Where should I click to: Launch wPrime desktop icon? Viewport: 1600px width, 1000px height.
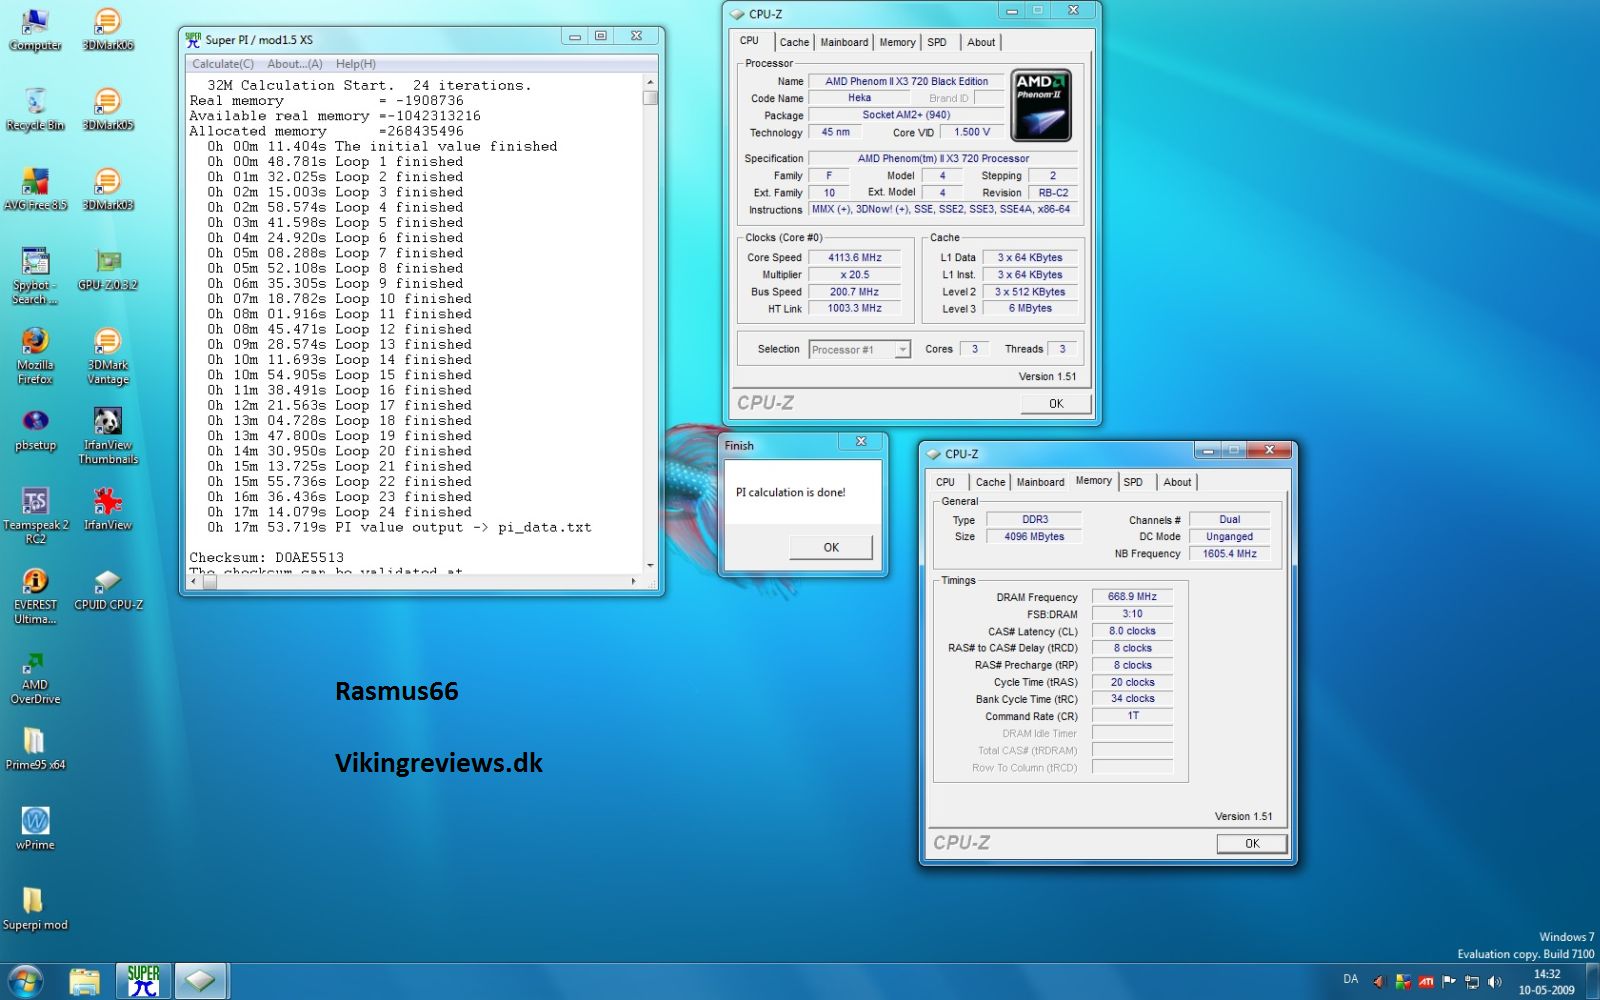35,828
